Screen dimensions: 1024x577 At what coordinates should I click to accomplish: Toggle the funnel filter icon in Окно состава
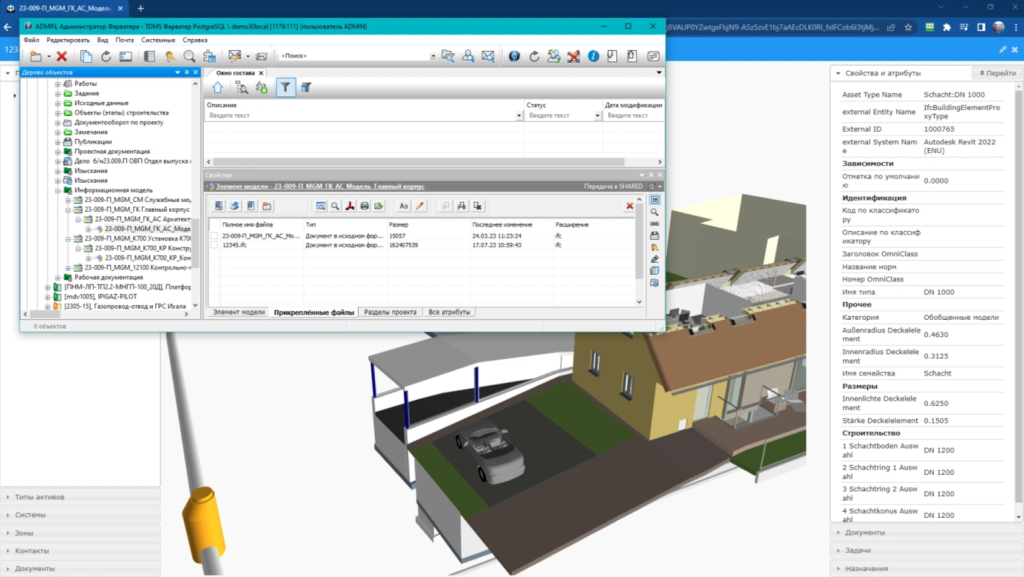point(285,88)
